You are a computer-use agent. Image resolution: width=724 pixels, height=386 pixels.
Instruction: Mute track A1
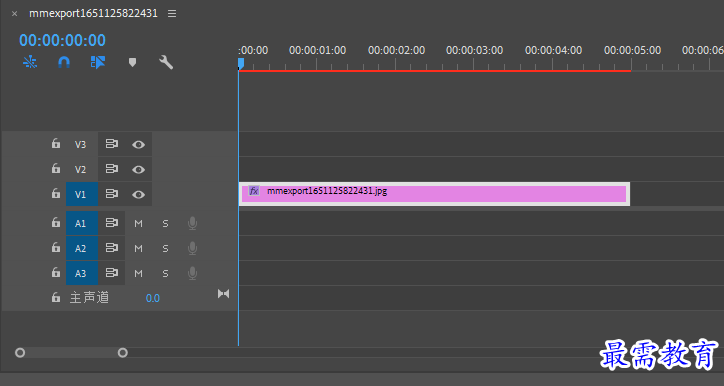[138, 224]
